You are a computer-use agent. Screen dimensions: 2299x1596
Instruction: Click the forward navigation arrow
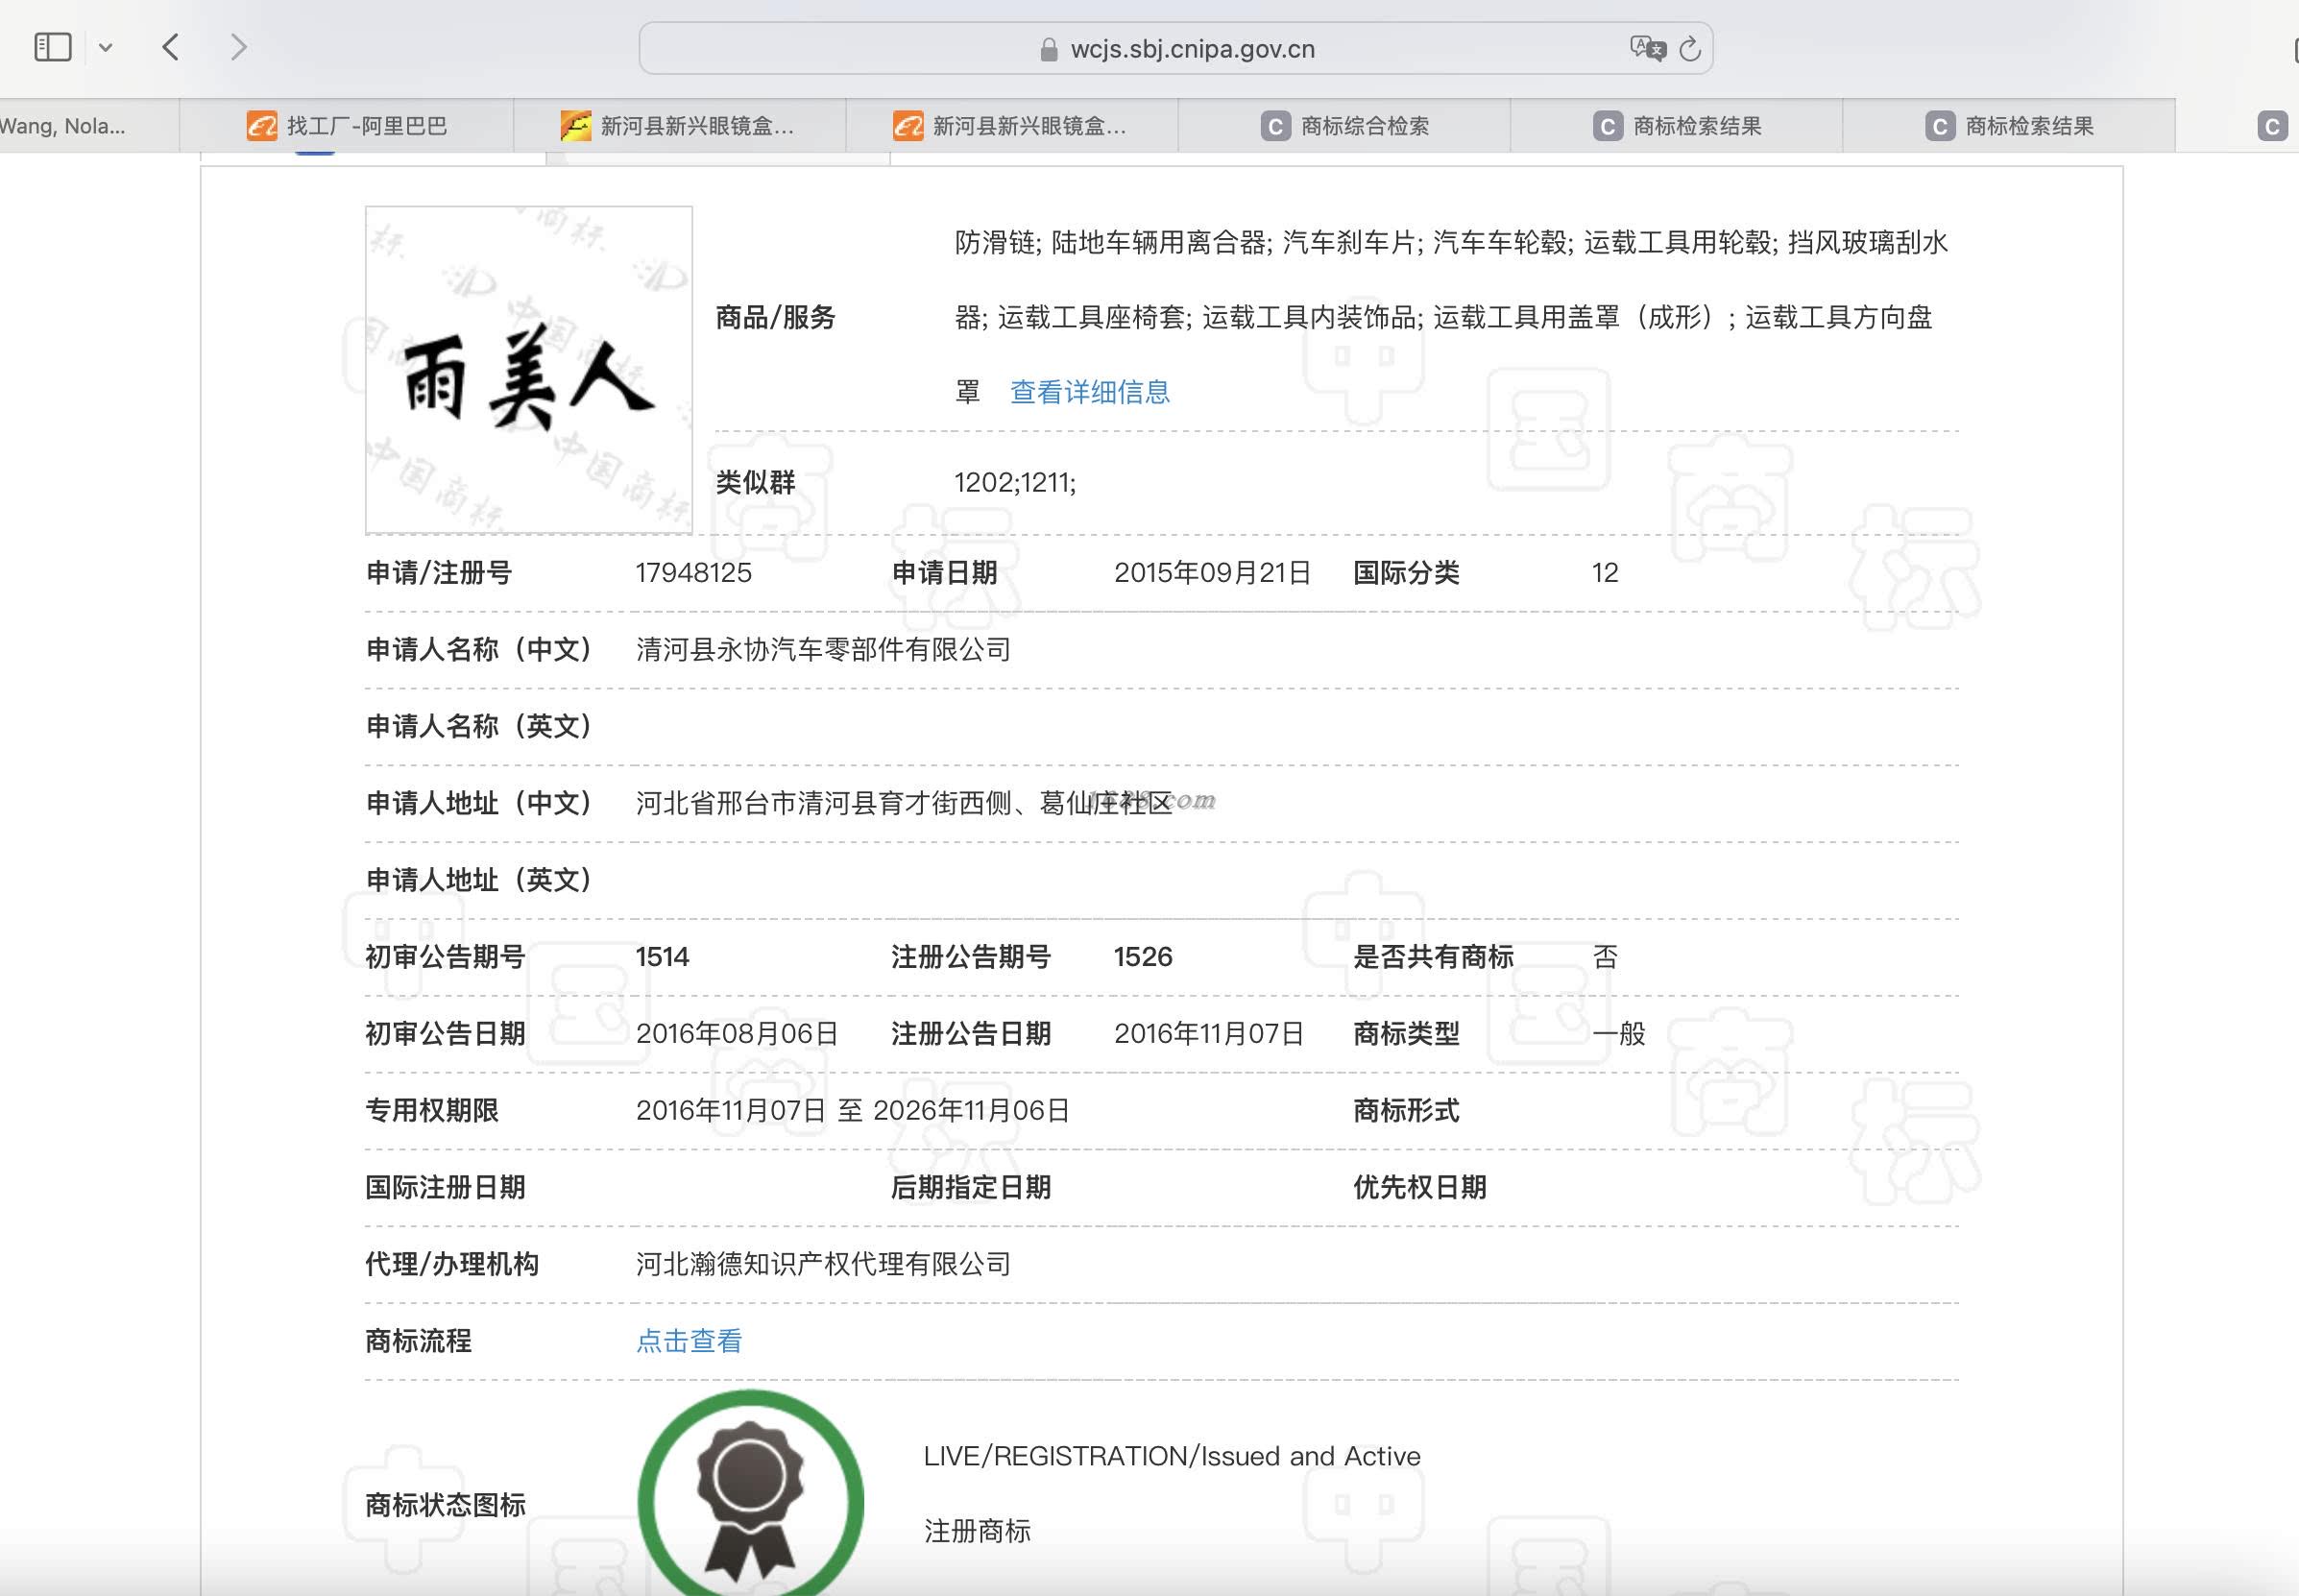[x=237, y=47]
